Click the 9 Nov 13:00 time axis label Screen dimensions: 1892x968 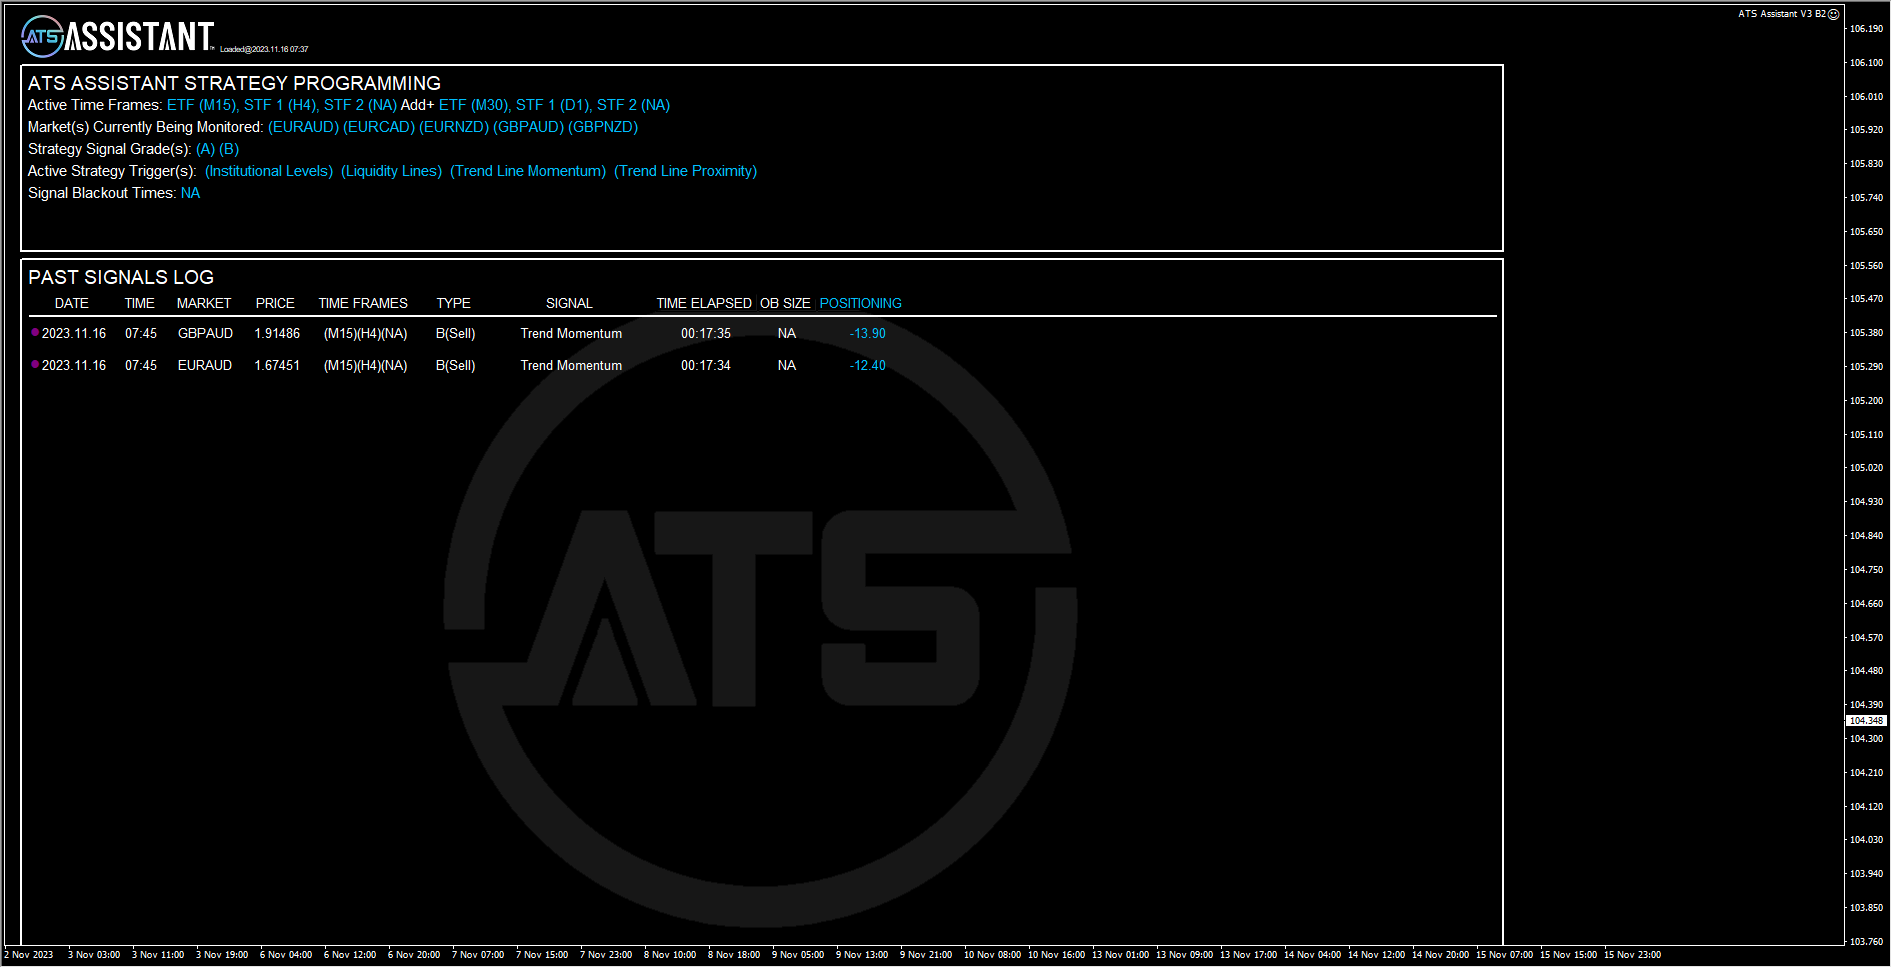point(862,954)
